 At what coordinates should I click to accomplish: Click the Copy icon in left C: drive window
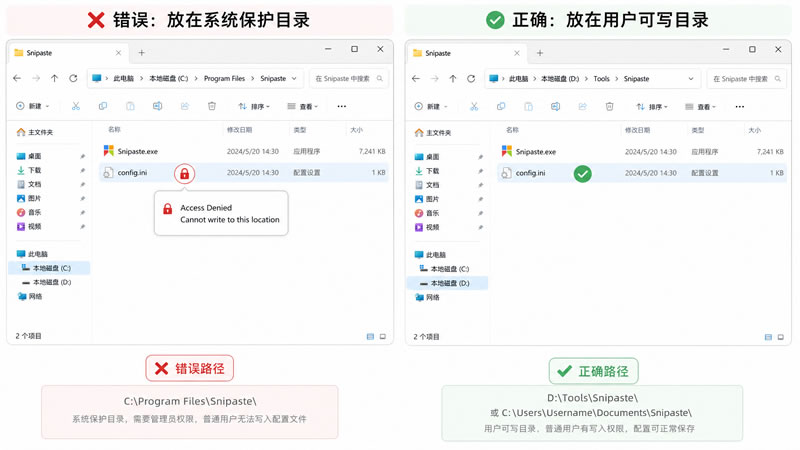103,106
